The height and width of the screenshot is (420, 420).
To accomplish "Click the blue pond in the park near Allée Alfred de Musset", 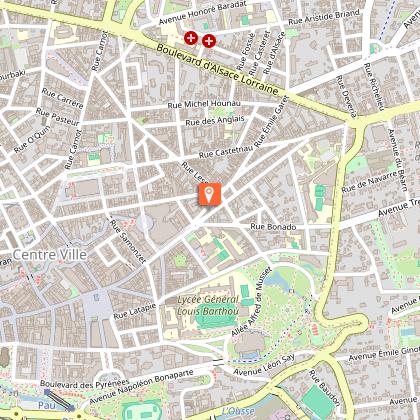I will [x=278, y=280].
